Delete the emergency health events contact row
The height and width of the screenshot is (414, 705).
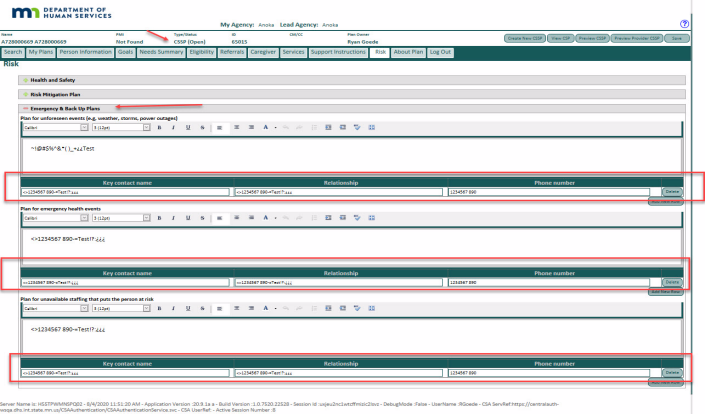pos(672,282)
